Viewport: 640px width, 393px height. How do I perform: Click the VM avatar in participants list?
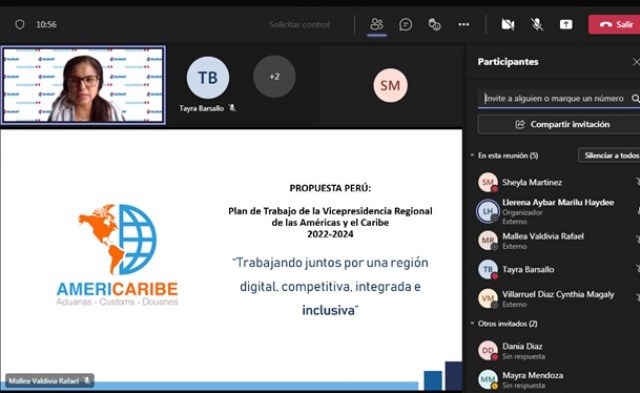[488, 298]
